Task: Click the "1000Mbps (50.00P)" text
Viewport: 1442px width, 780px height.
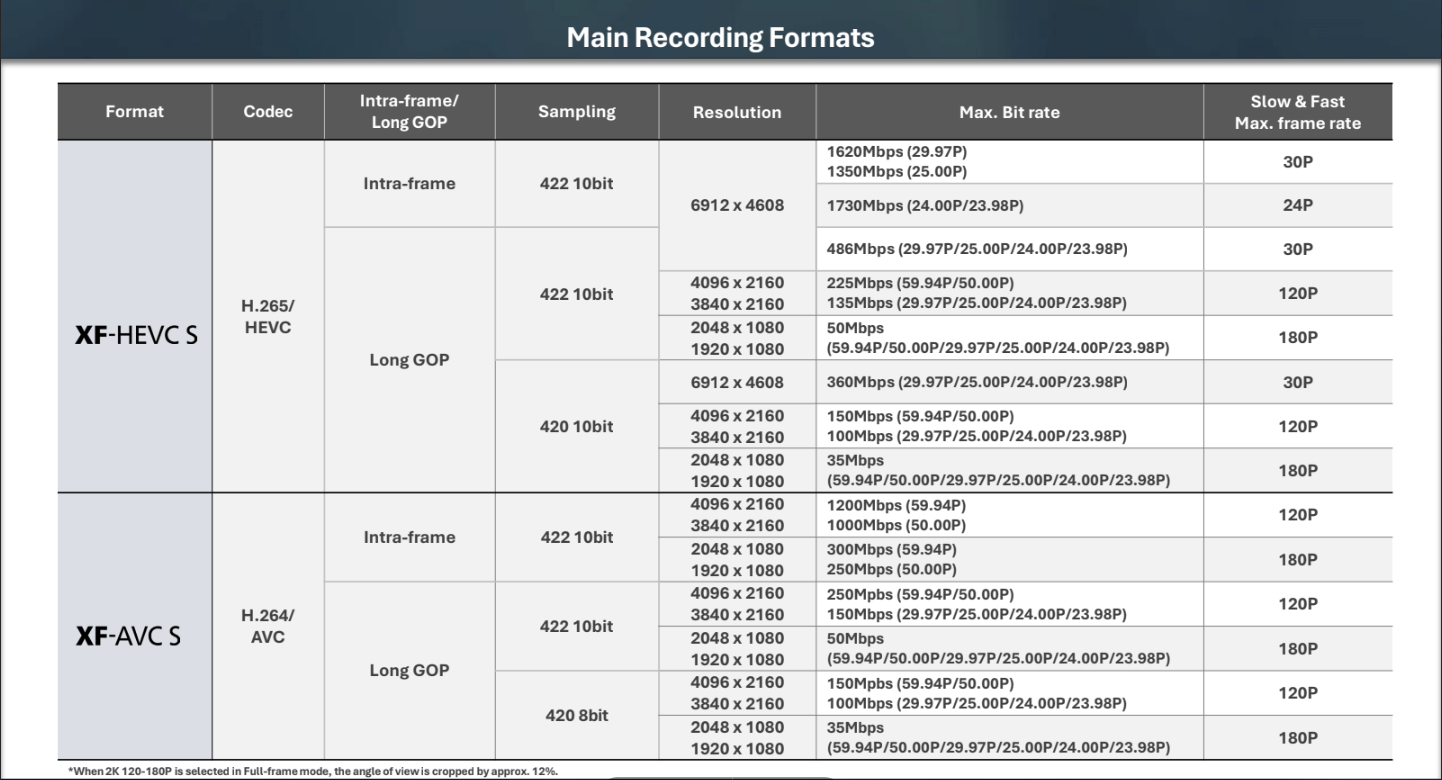Action: pyautogui.click(x=896, y=525)
